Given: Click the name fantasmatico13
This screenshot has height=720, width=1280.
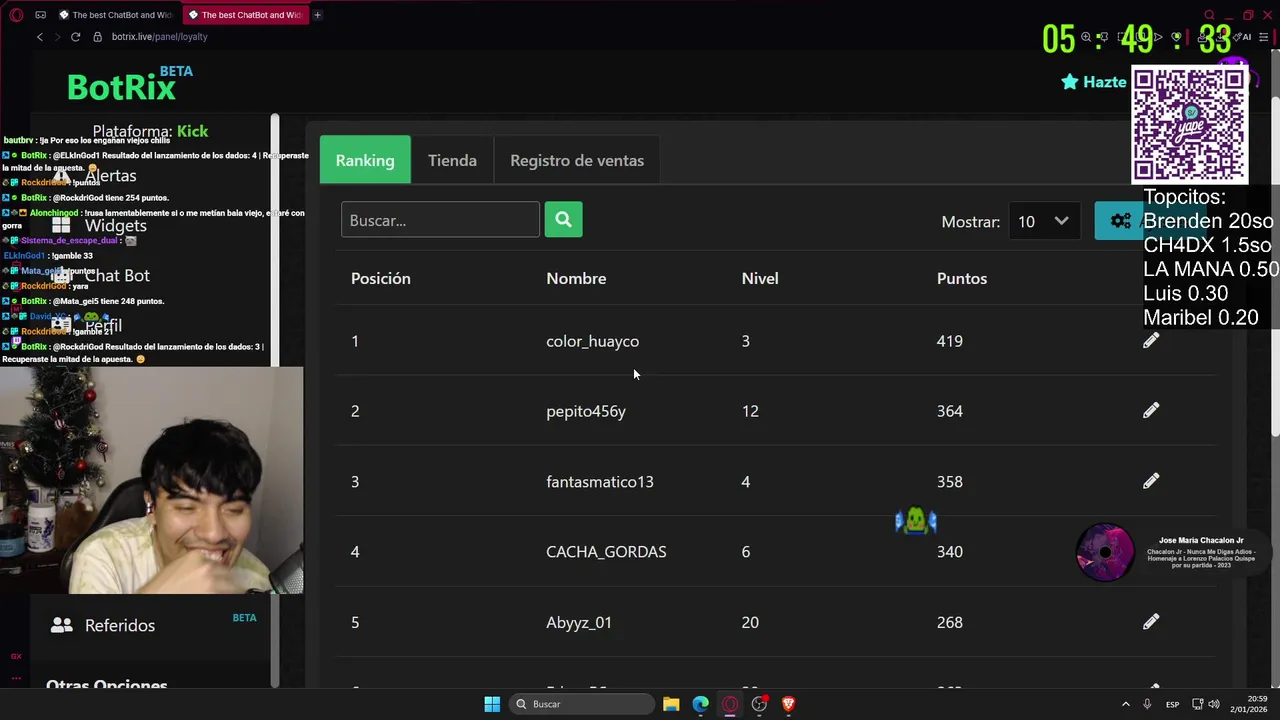Looking at the screenshot, I should click(600, 481).
